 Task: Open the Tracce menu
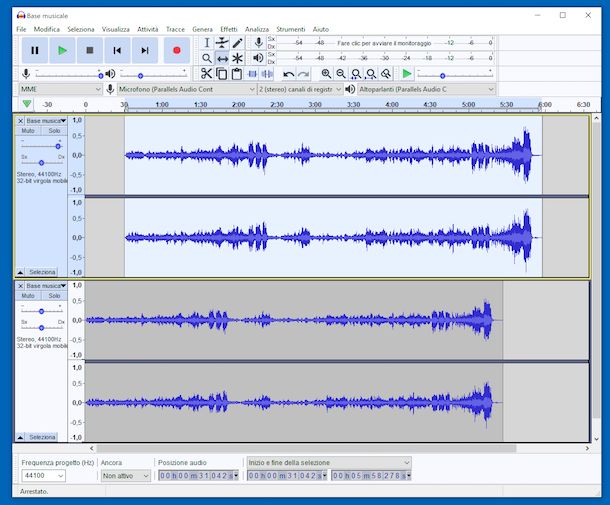(x=175, y=29)
